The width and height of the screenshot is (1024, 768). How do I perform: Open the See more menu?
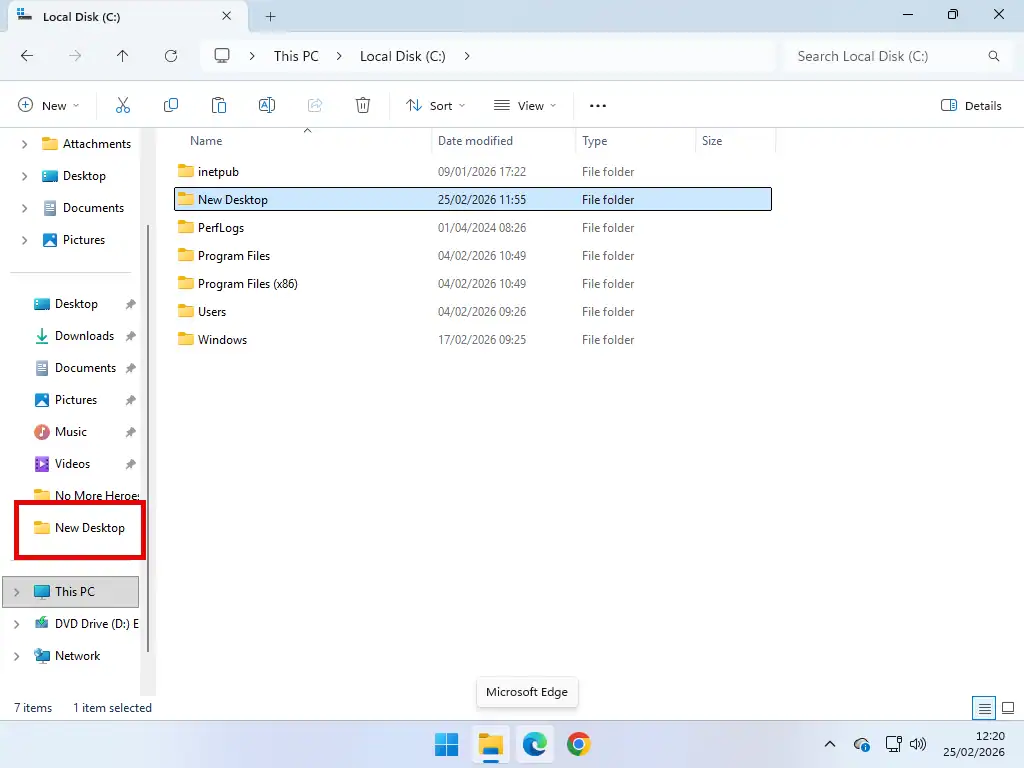click(x=597, y=105)
